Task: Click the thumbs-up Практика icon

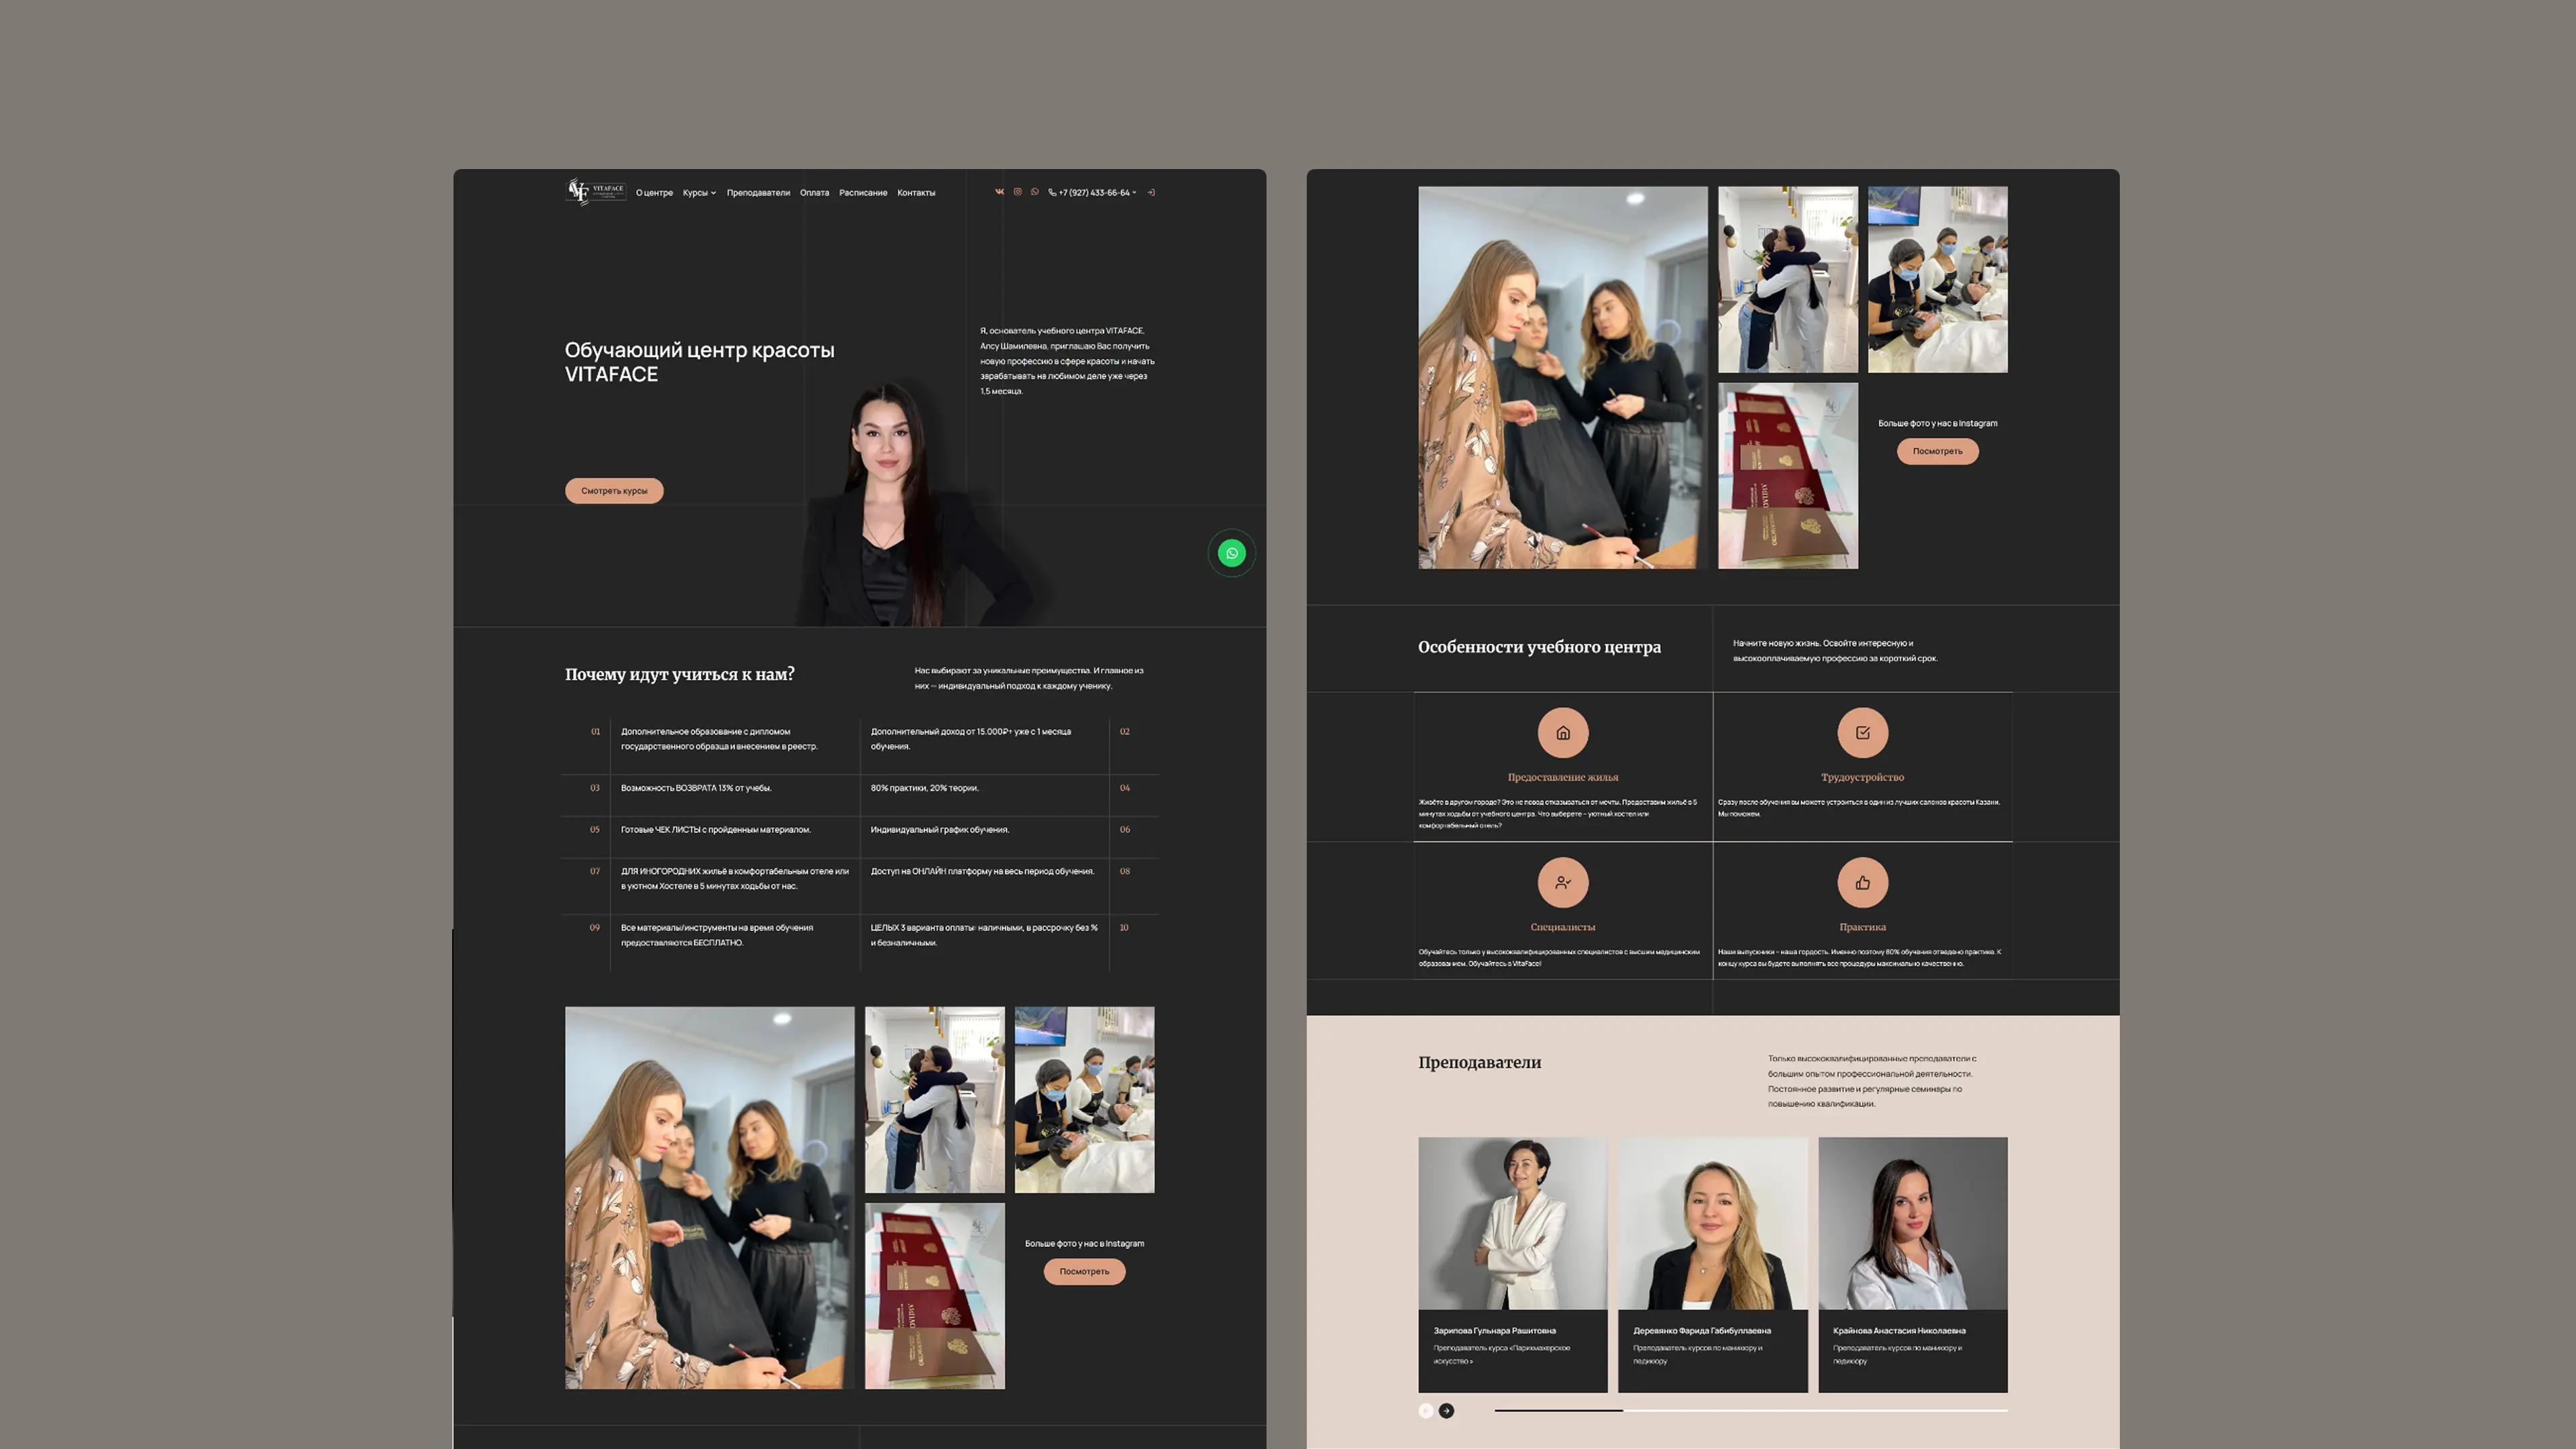Action: (x=1862, y=883)
